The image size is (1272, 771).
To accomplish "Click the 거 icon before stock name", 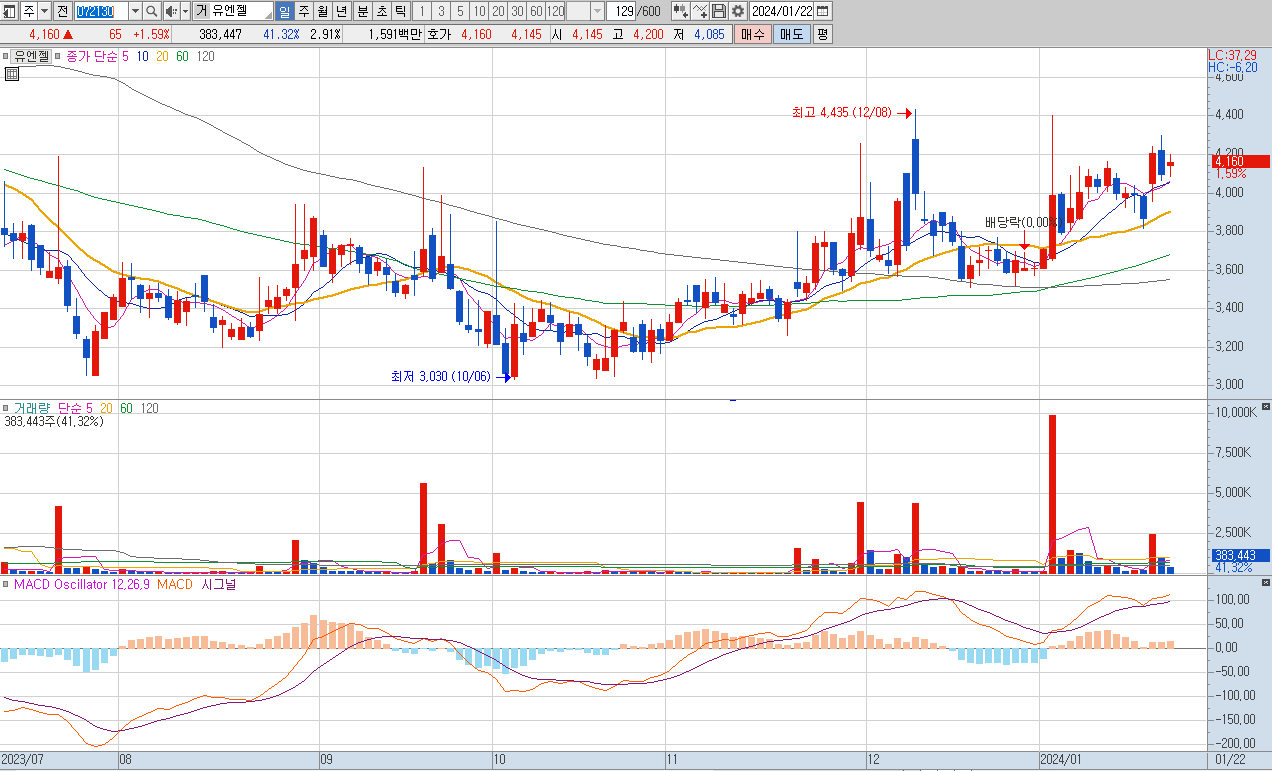I will (x=201, y=11).
